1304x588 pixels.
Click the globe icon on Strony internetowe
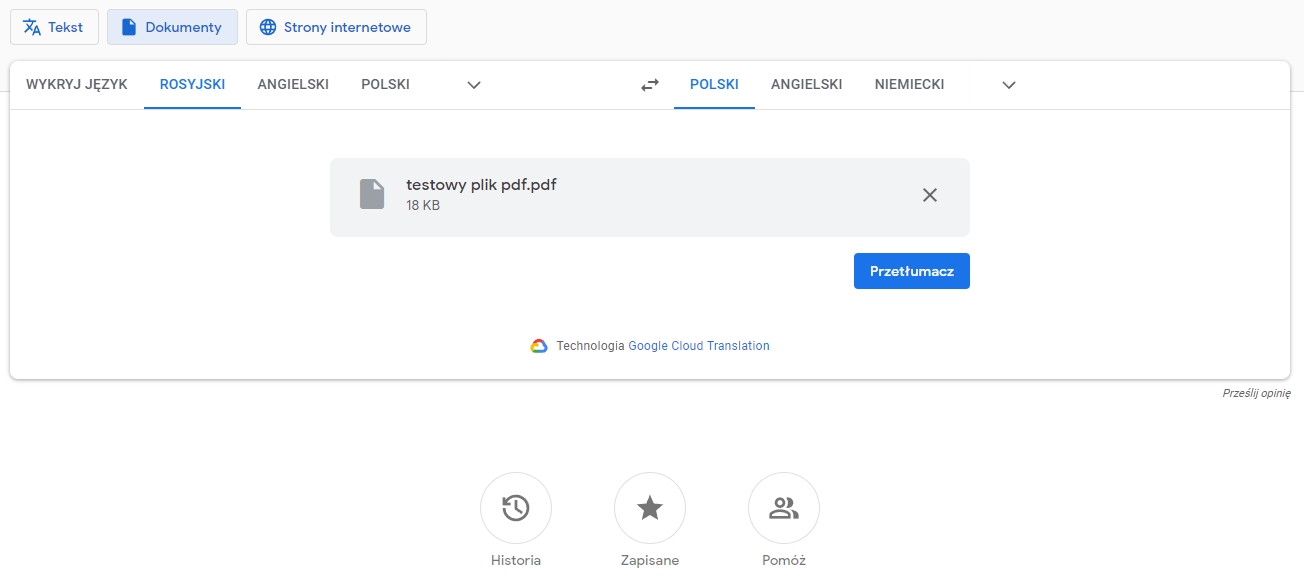click(267, 27)
